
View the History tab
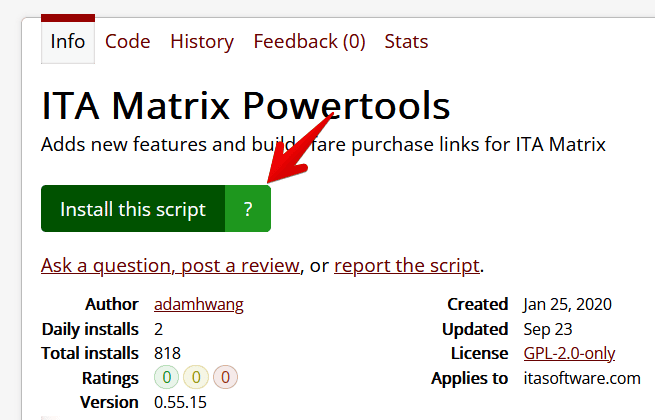[201, 41]
